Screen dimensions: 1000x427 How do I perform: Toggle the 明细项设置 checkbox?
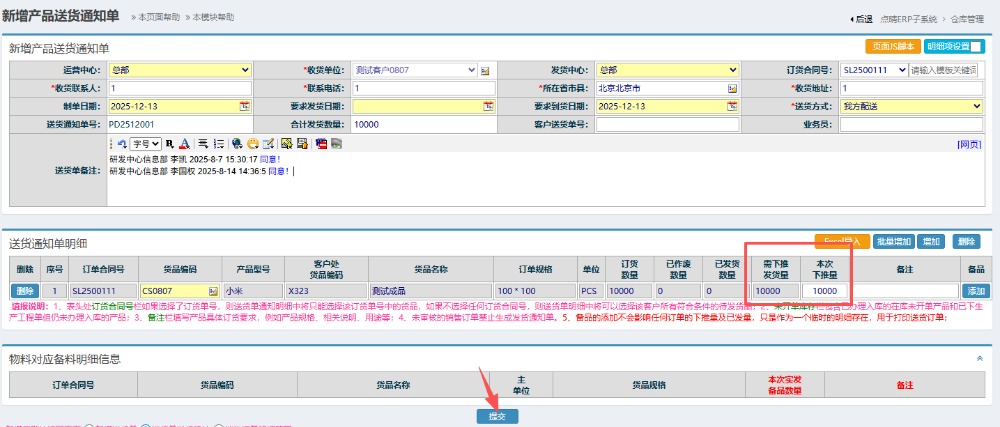coord(976,46)
